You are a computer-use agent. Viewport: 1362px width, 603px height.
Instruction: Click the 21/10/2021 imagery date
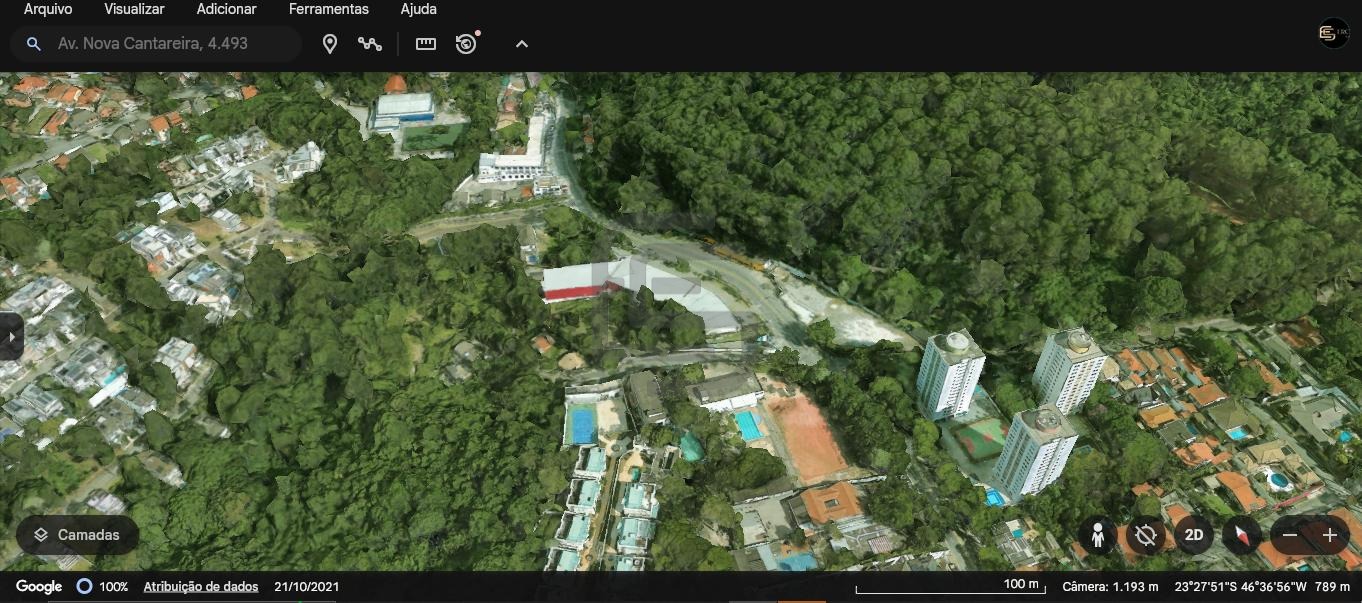(x=306, y=587)
